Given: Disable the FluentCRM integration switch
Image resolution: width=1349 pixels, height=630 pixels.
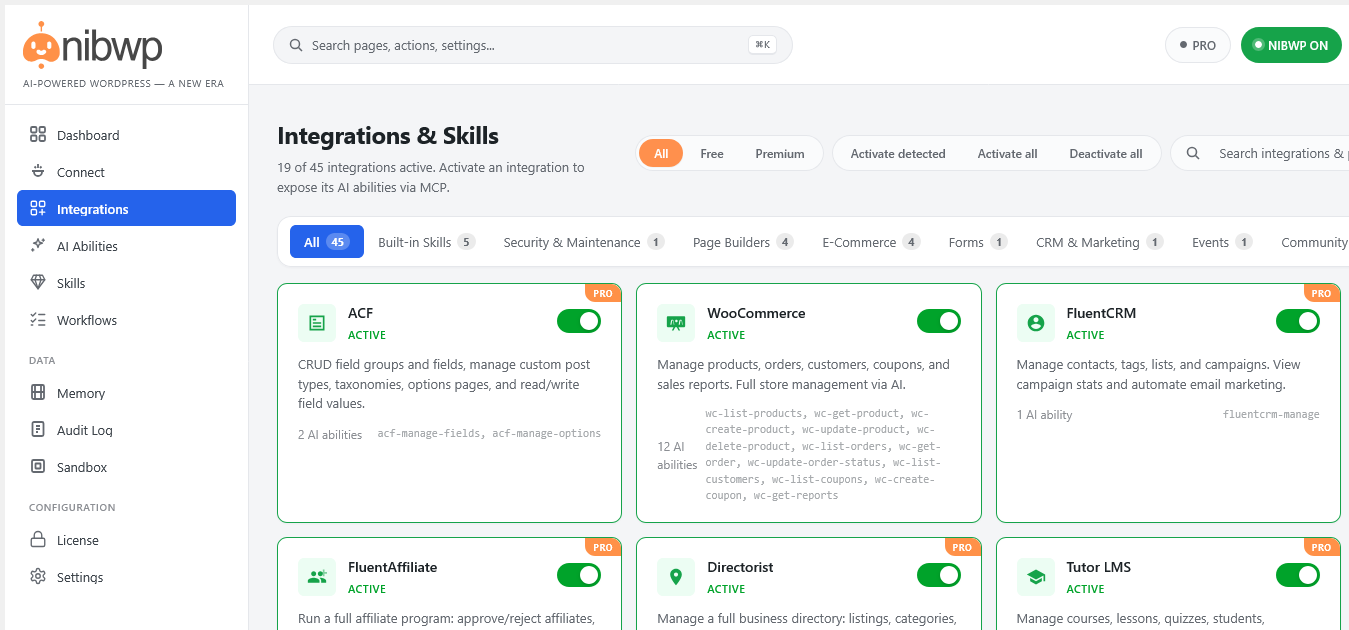Looking at the screenshot, I should tap(1298, 321).
